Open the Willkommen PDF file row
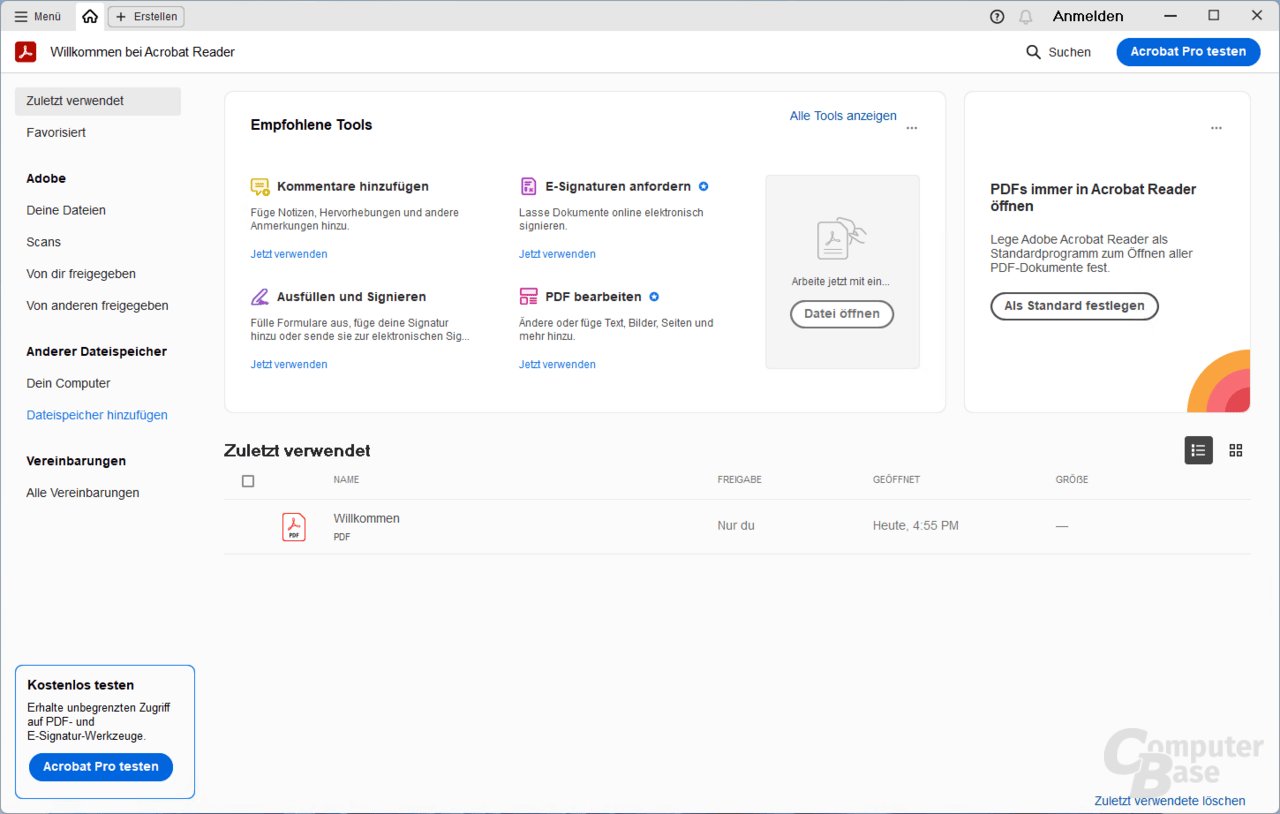 [366, 526]
